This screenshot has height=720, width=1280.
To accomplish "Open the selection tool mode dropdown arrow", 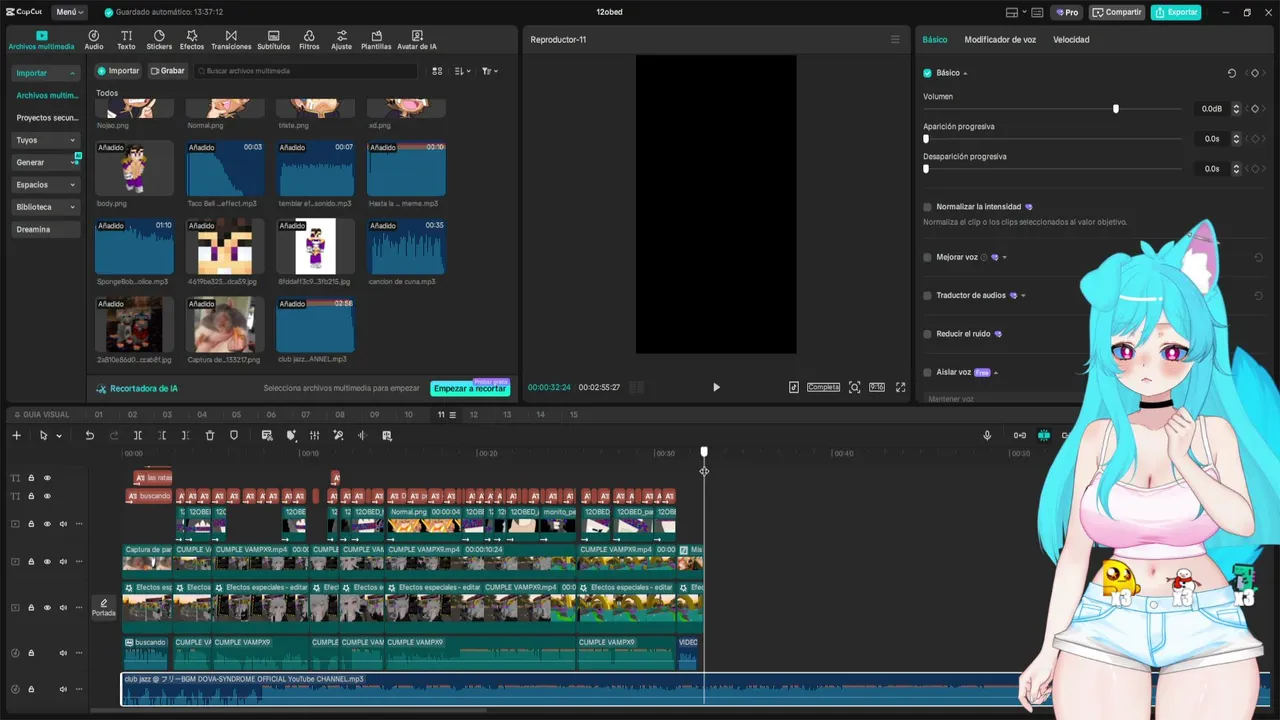I will pyautogui.click(x=59, y=436).
